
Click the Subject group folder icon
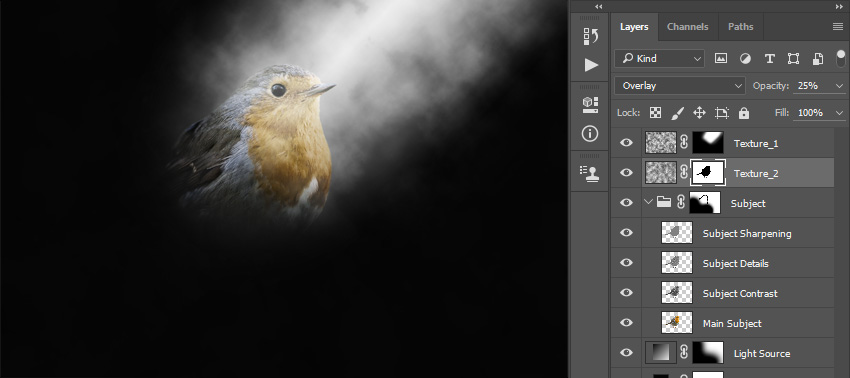[x=664, y=202]
